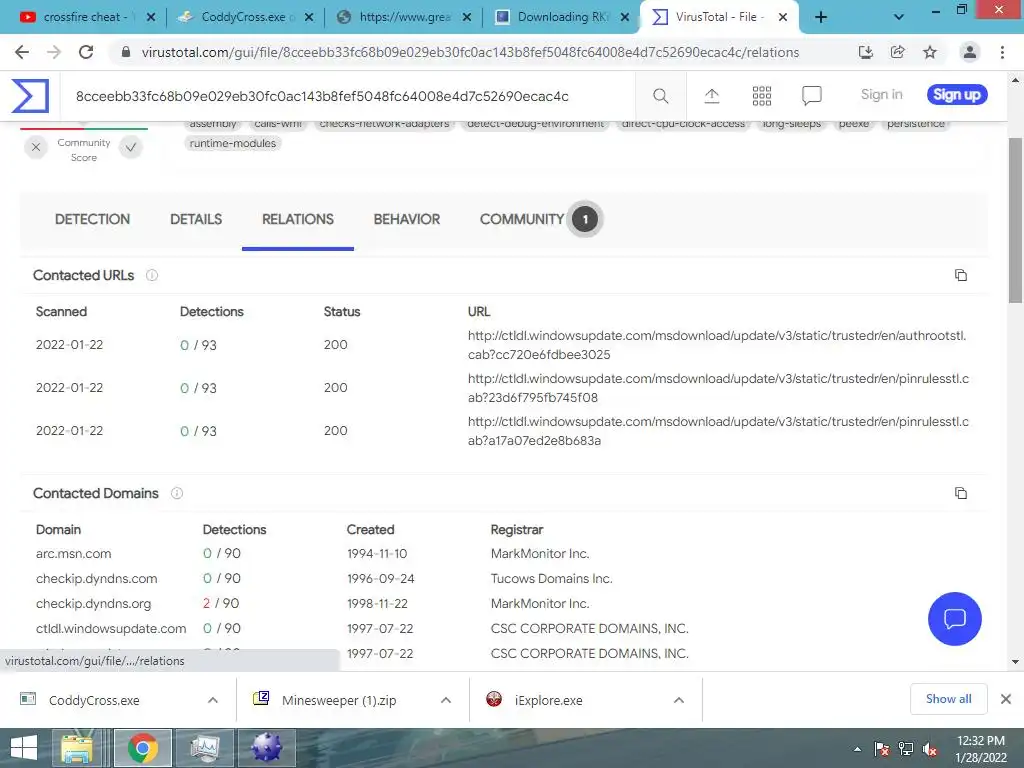Viewport: 1024px width, 768px height.
Task: Click the taskbar clock
Action: (980, 749)
